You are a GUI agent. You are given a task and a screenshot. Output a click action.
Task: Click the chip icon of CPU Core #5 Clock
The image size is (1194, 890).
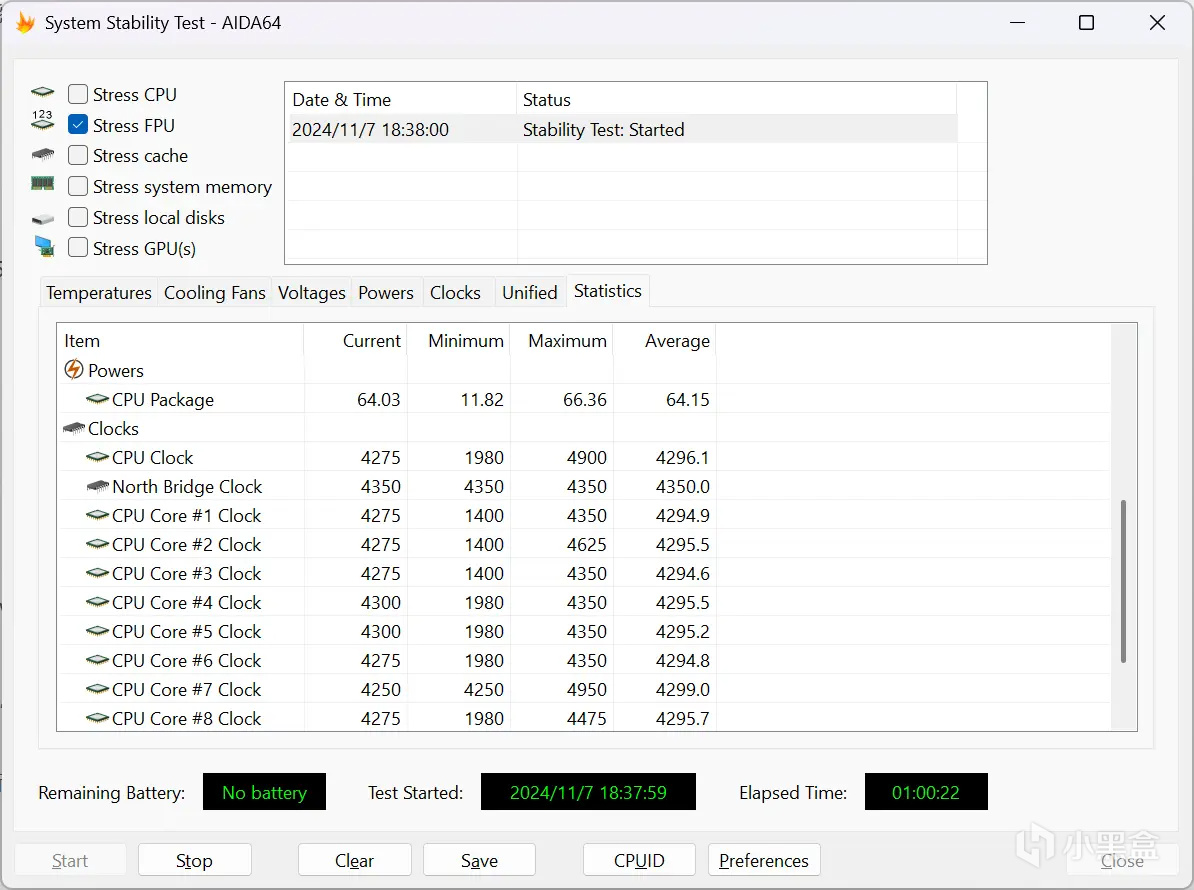coord(97,630)
